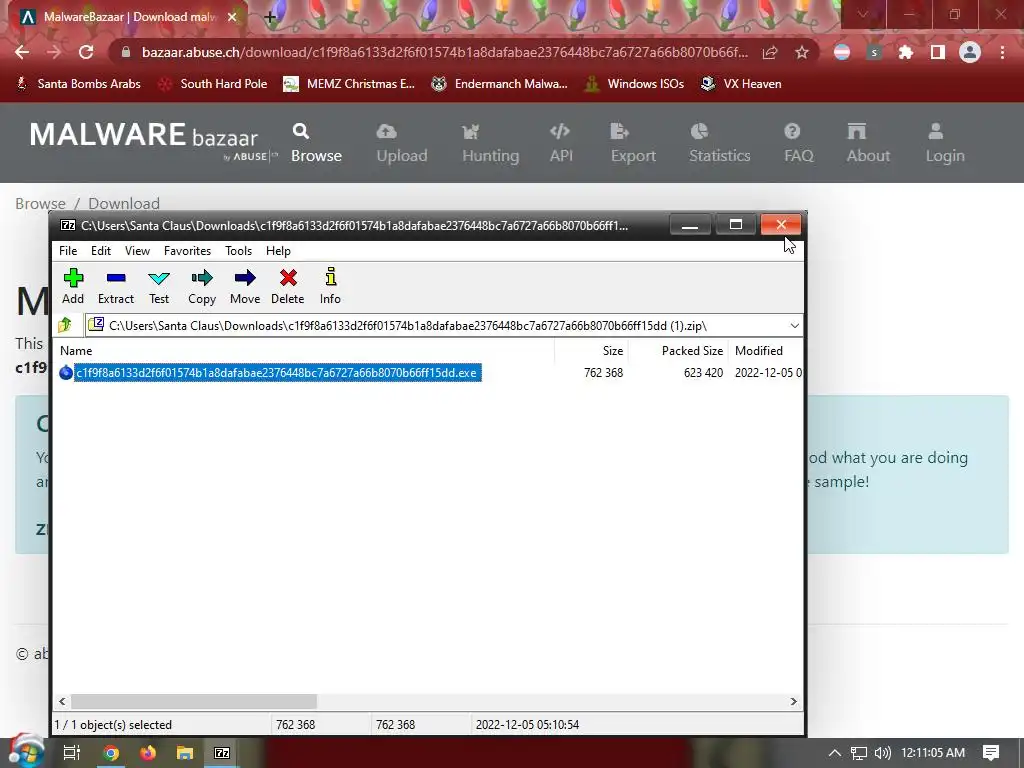
Task: Close the 7-Zip window
Action: 781,225
